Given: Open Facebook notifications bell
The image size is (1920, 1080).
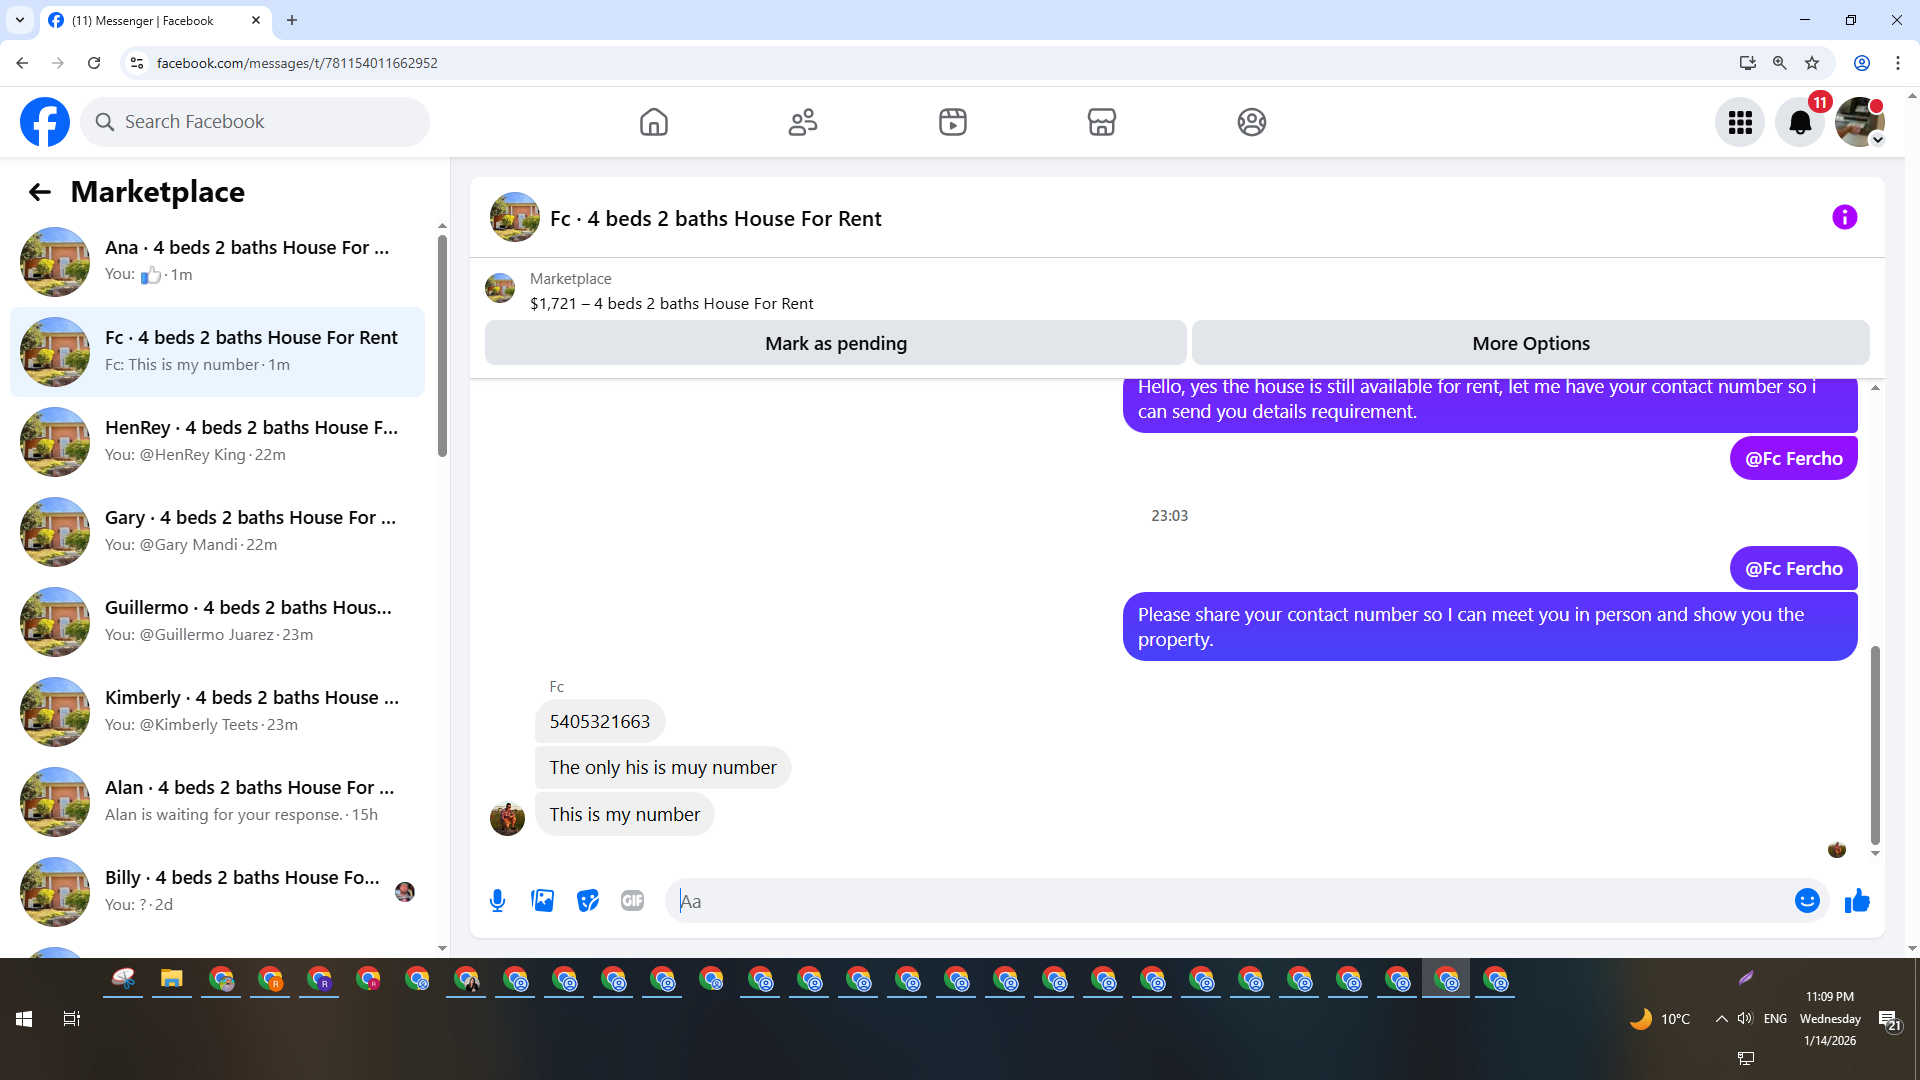Looking at the screenshot, I should tap(1799, 122).
